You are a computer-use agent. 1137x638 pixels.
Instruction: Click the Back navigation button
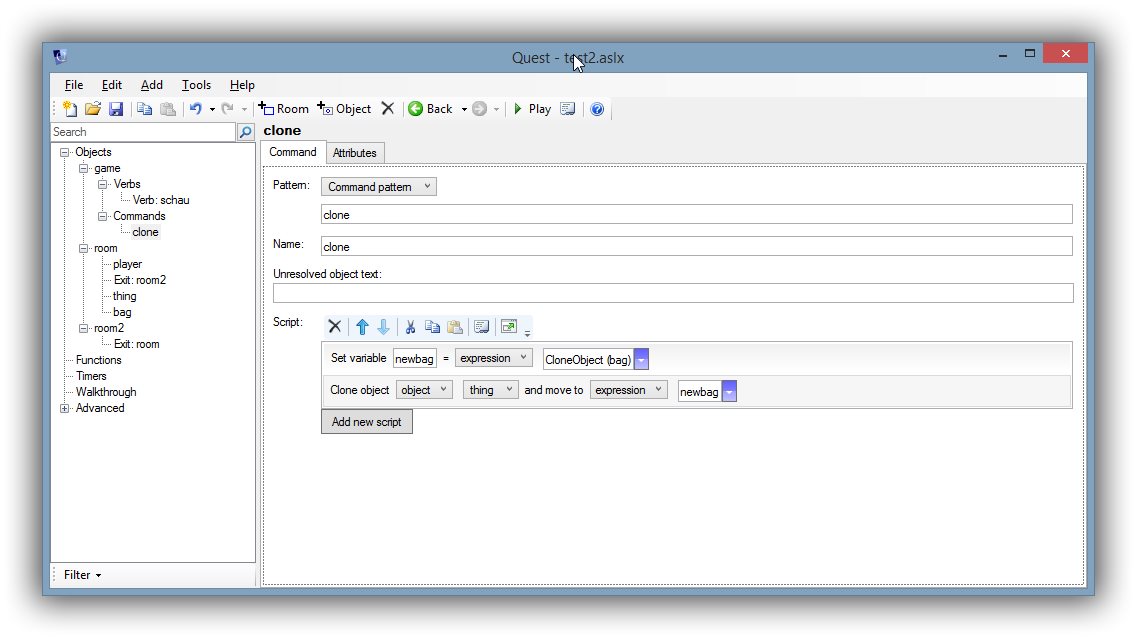point(431,109)
